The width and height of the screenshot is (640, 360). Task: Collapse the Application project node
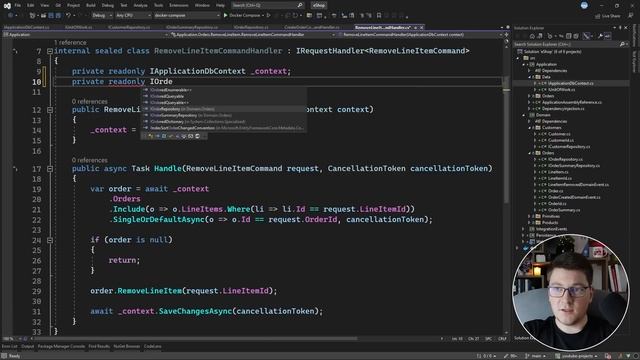[523, 64]
